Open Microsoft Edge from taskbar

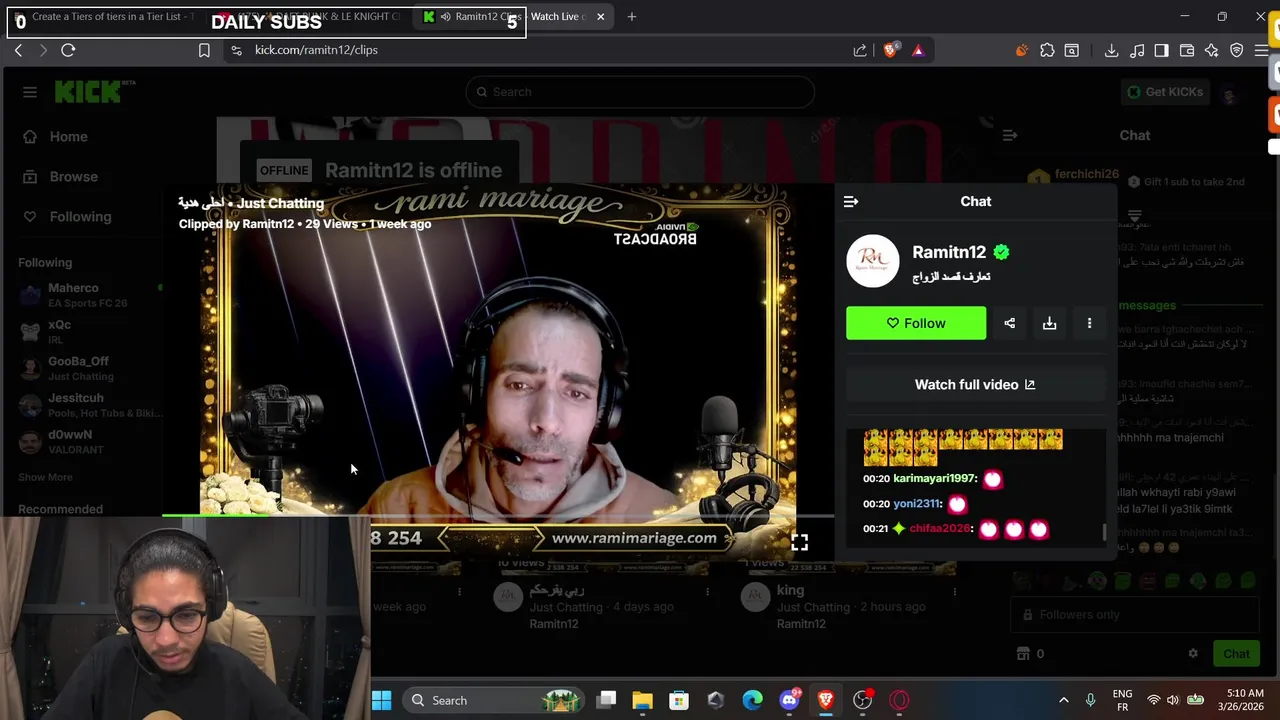tap(752, 700)
